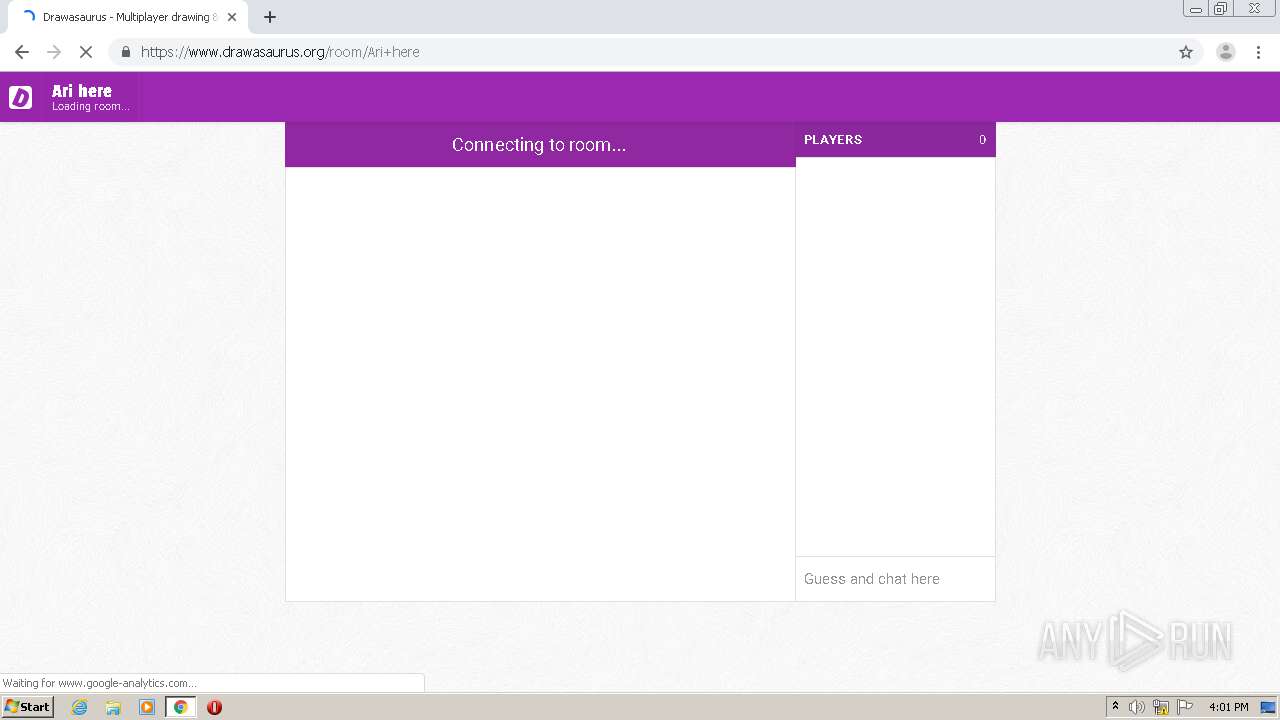Open the Windows Start menu
Screen dimensions: 1280x720
tap(27, 707)
